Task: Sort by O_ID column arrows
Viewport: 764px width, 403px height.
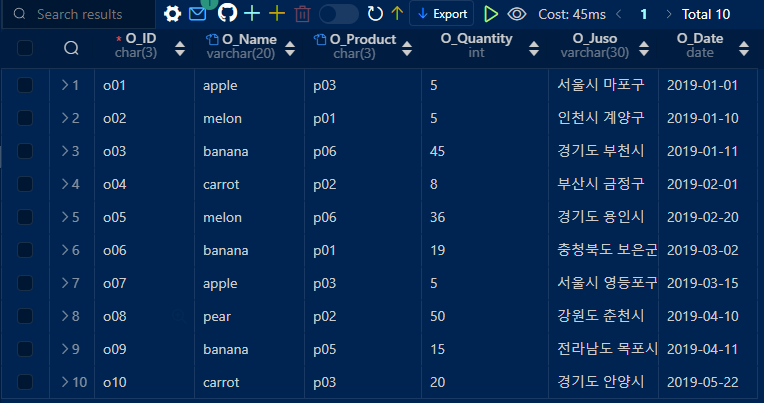Action: tap(180, 48)
